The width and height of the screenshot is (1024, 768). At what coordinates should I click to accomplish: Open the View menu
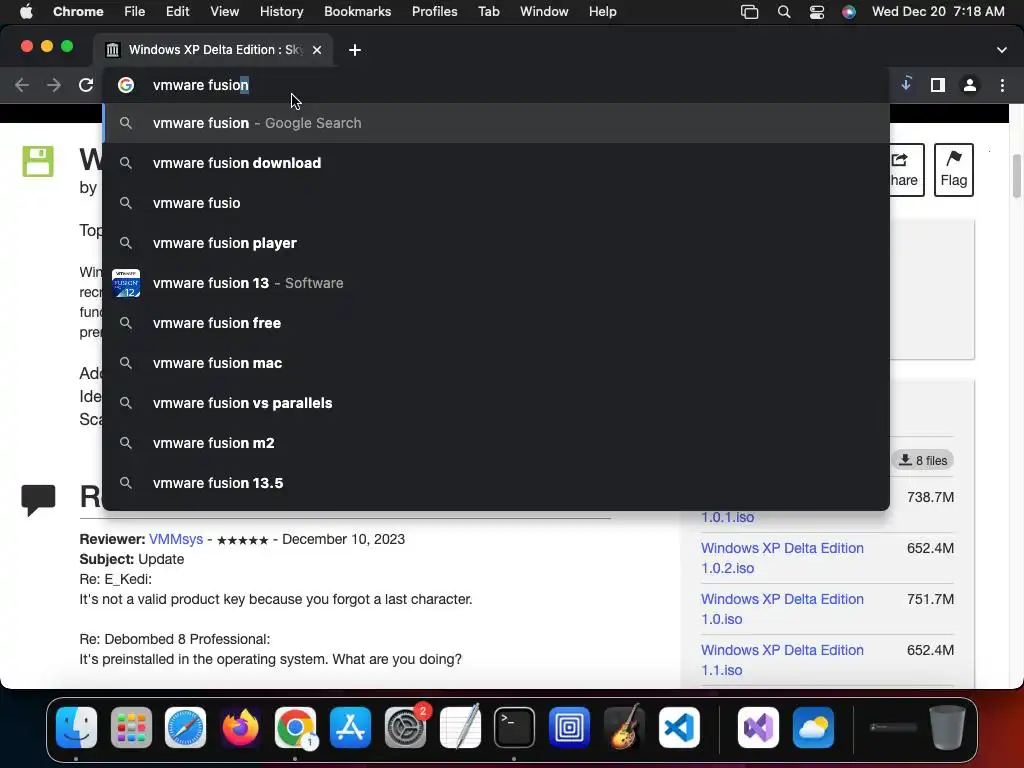(224, 11)
